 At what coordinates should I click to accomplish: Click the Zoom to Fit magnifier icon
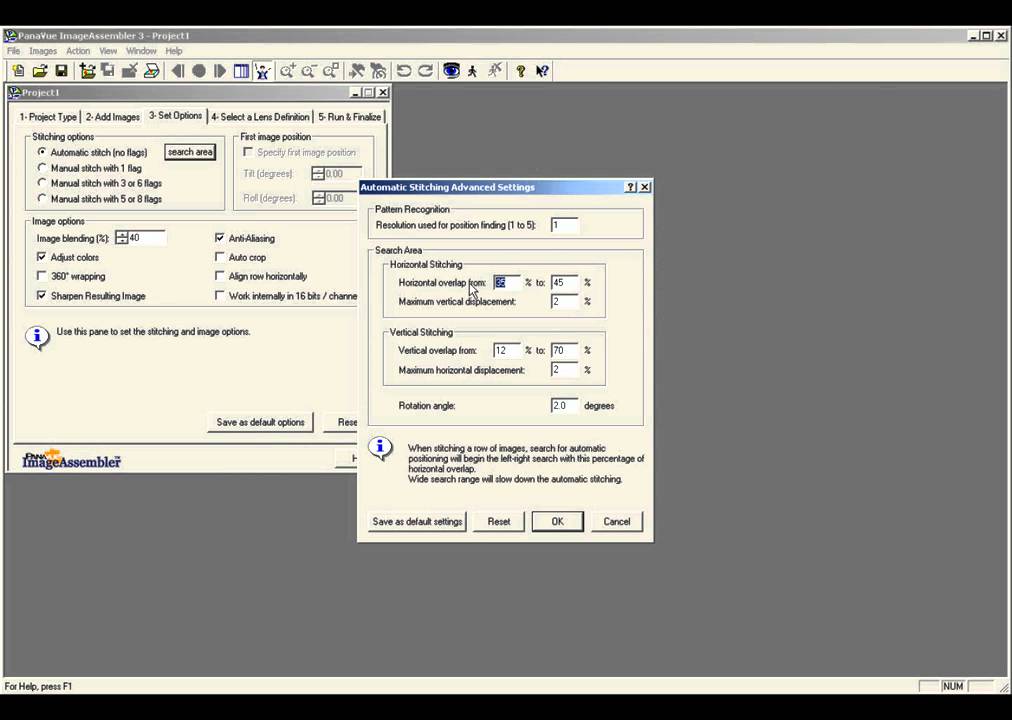330,71
